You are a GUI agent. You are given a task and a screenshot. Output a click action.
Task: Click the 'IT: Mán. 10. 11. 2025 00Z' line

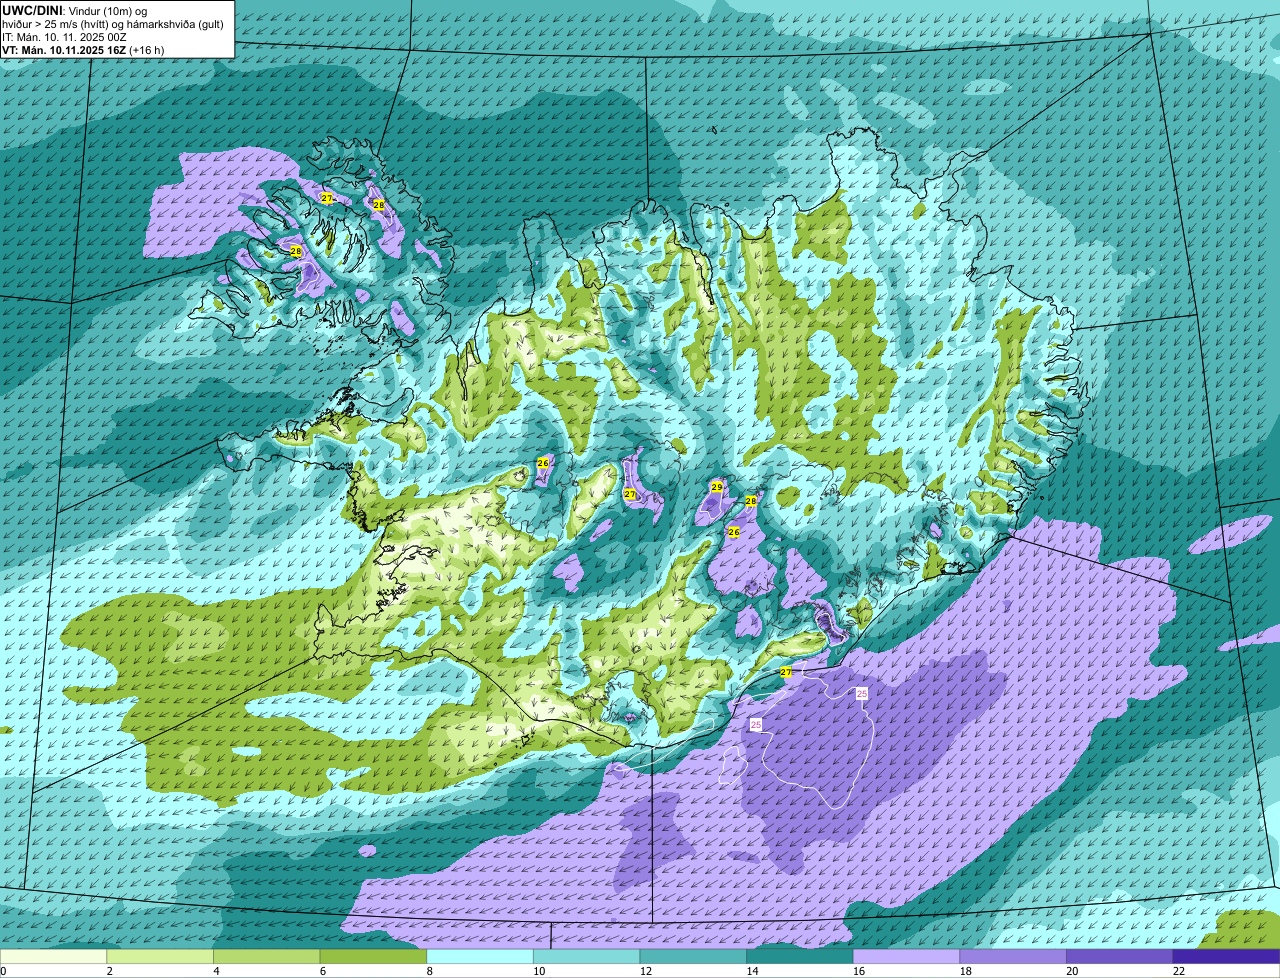(x=64, y=36)
